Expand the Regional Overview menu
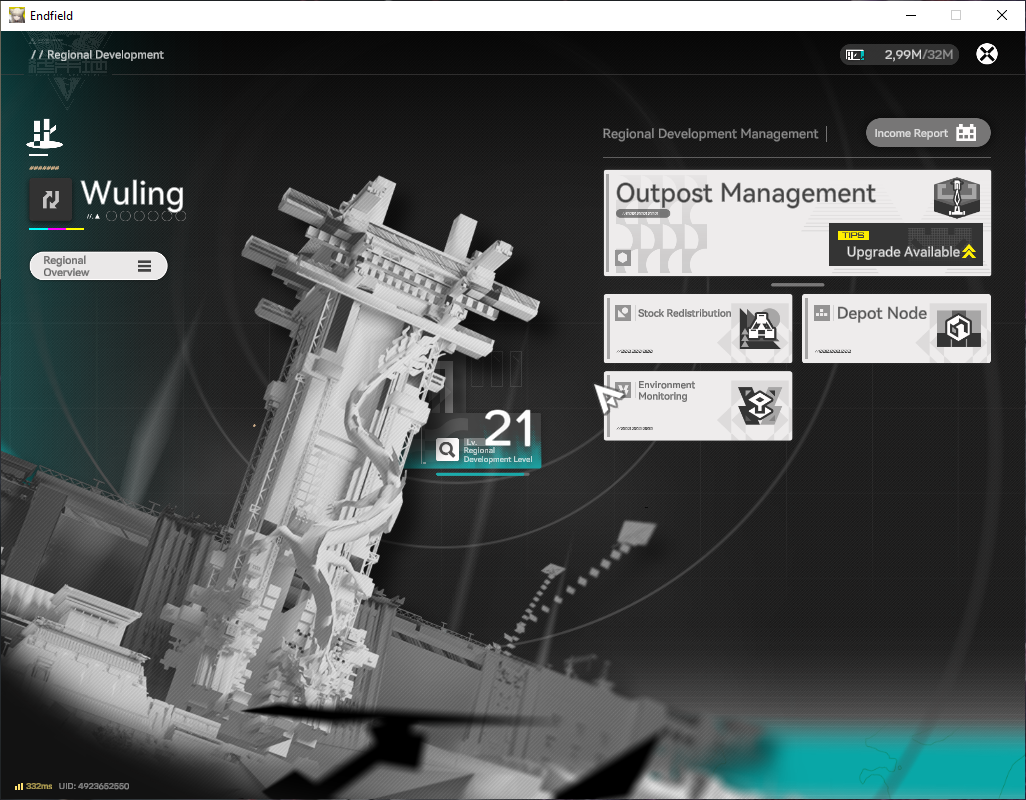1026x800 pixels. tap(99, 266)
